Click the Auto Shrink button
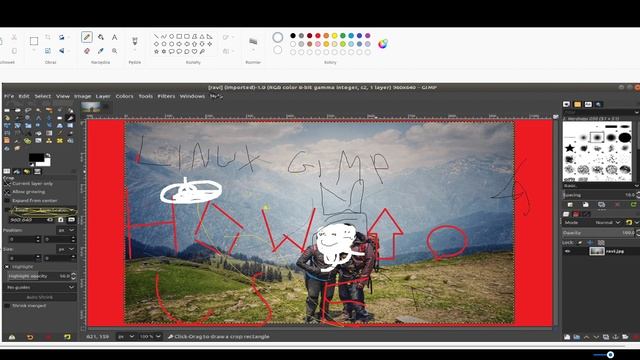This screenshot has width=640, height=360. coord(40,297)
